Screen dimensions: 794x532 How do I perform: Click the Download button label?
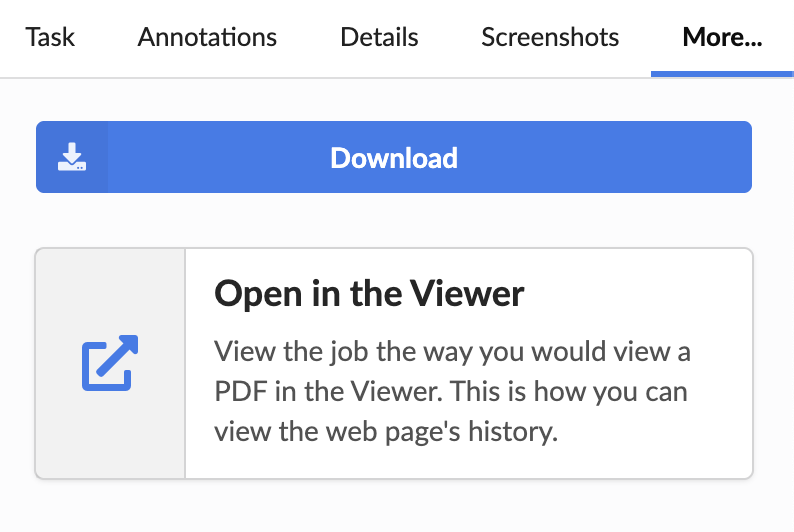point(394,158)
